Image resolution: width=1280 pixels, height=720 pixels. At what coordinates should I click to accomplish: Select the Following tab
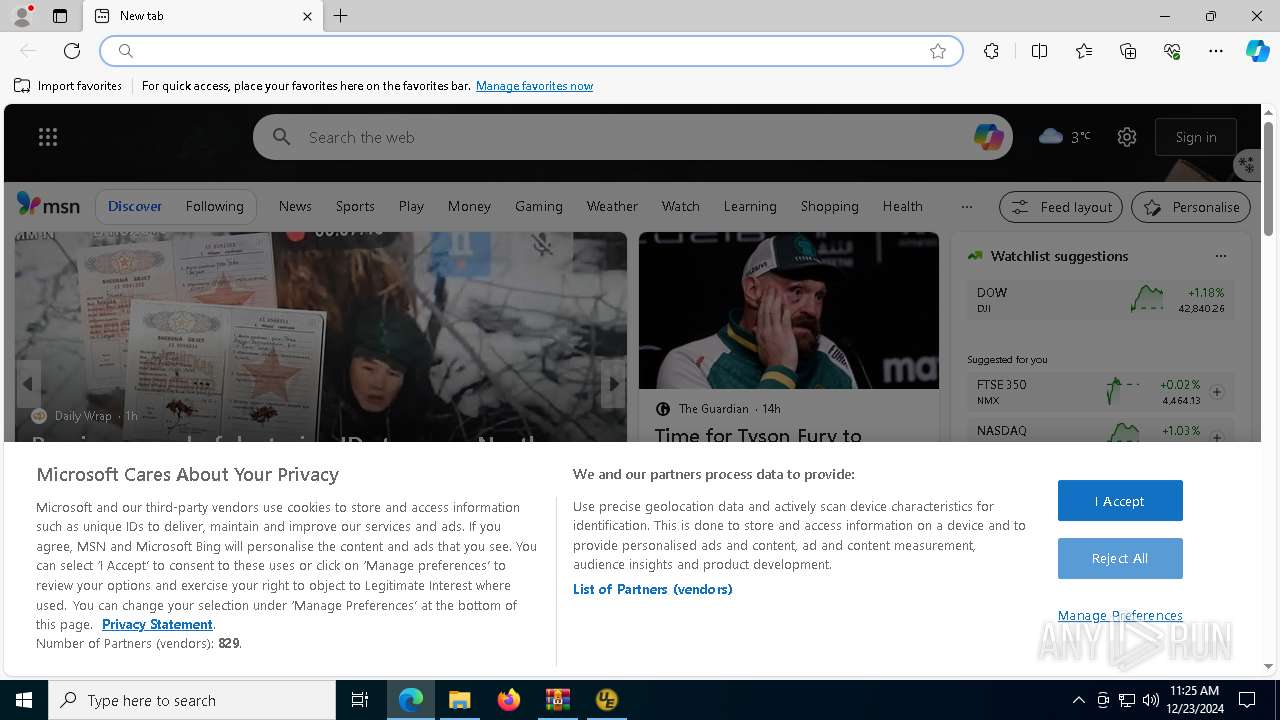214,206
